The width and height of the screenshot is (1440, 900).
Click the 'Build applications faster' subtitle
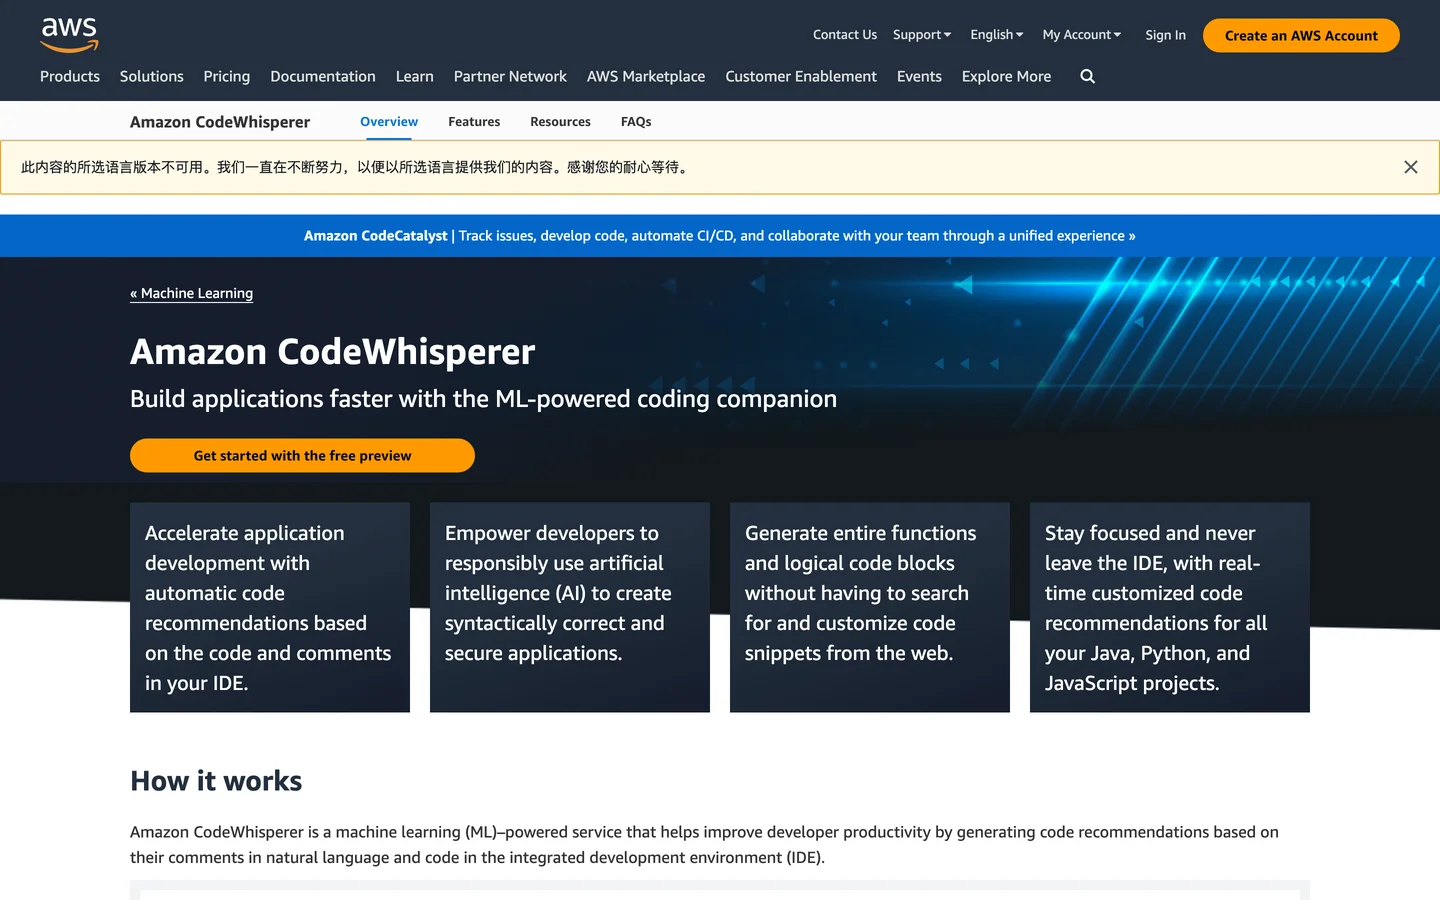click(x=484, y=399)
